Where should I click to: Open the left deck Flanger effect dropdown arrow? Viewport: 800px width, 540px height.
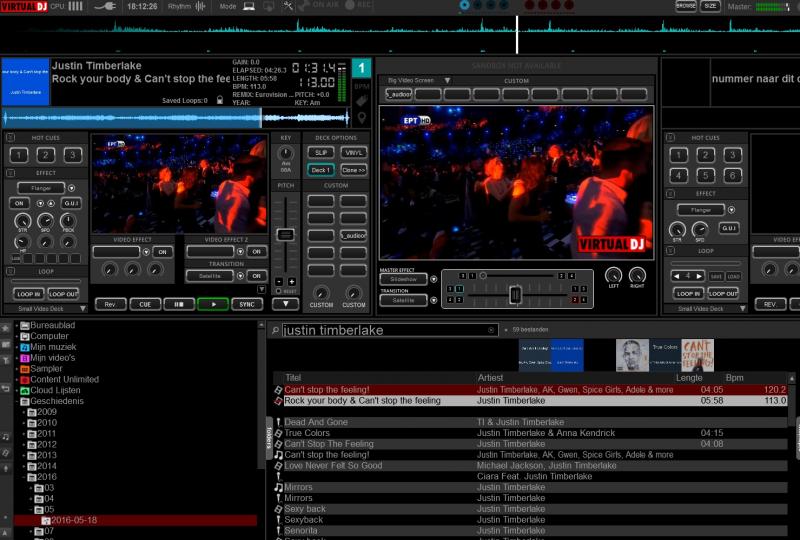point(71,188)
